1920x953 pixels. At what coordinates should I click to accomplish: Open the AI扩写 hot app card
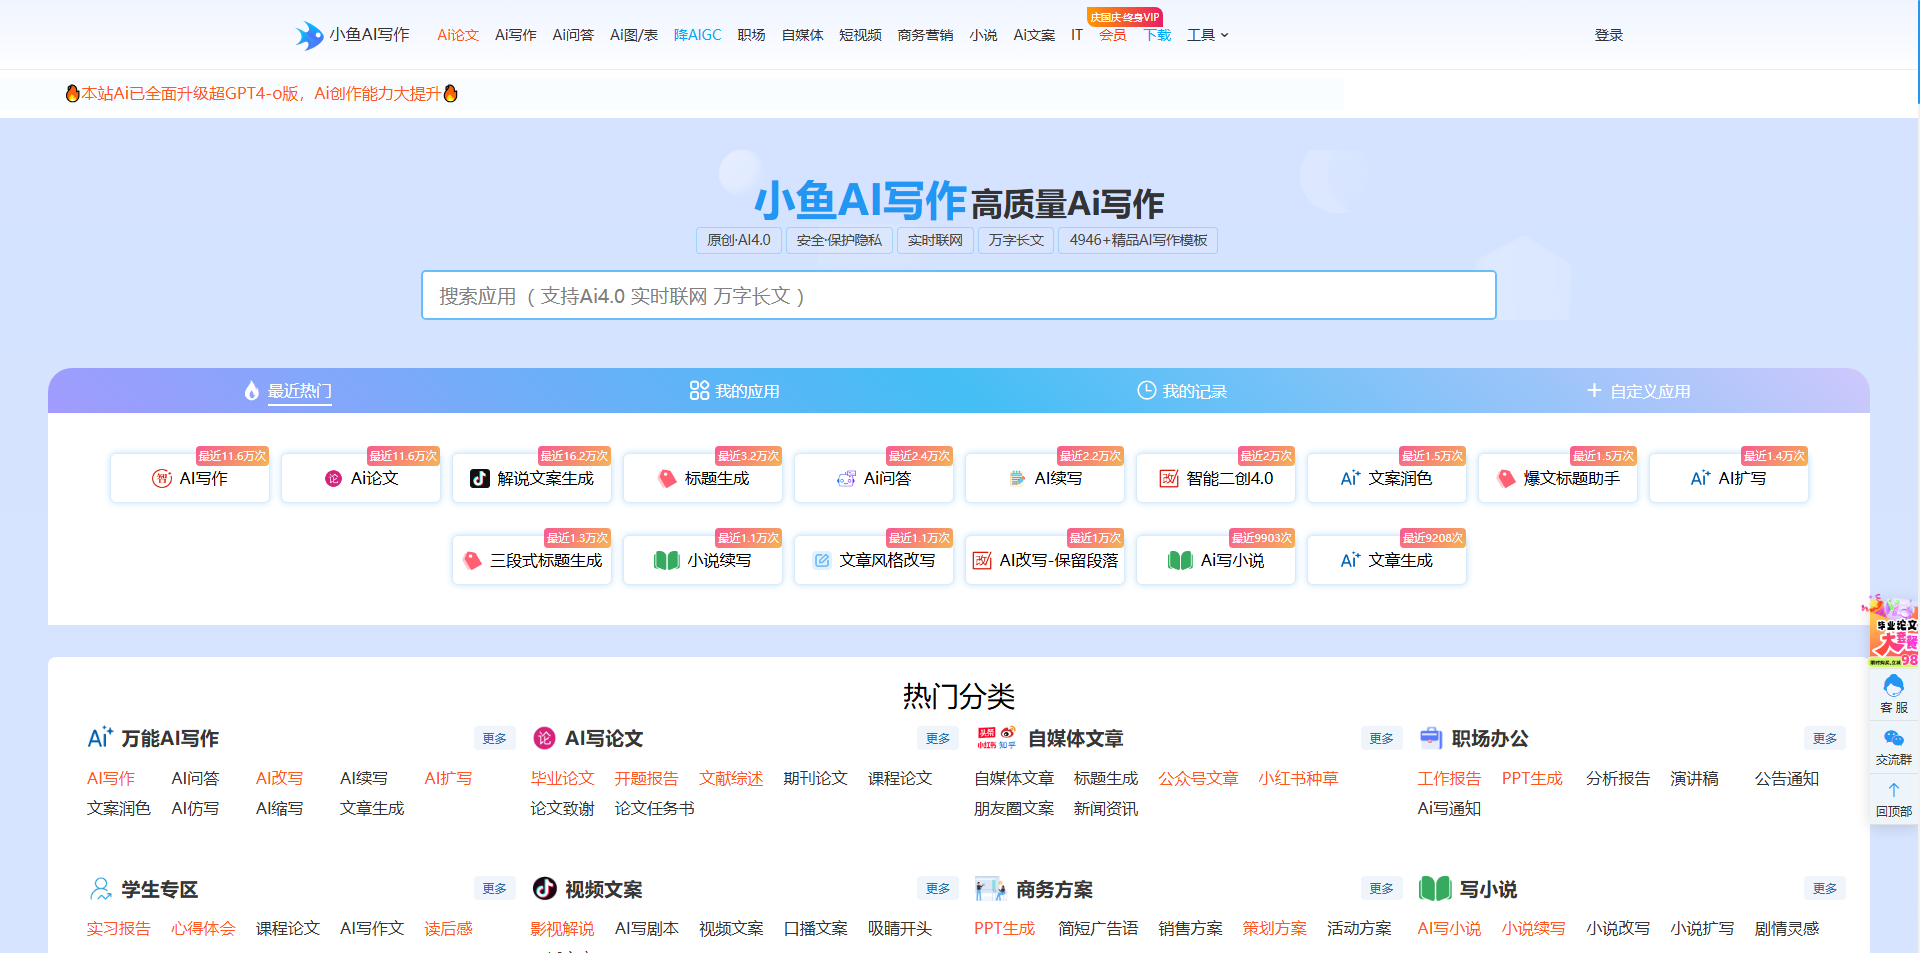[1729, 478]
